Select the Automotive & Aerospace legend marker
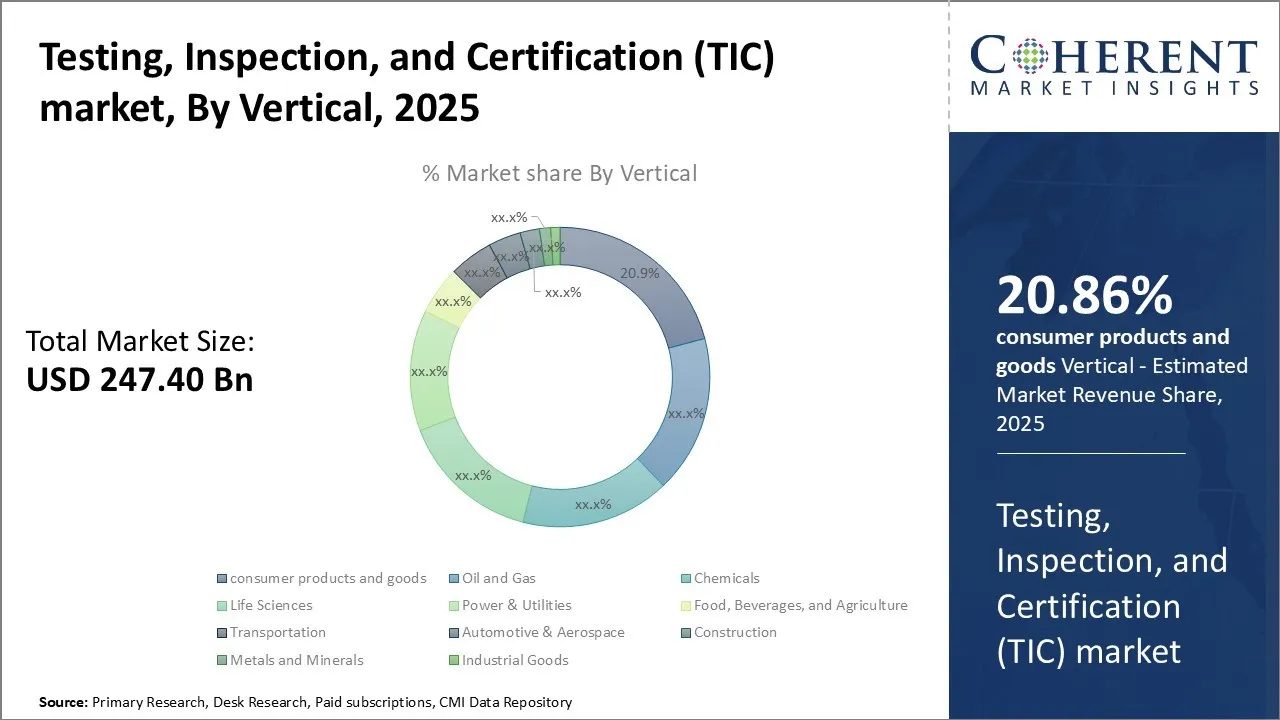Screen dimensions: 1280x720 (453, 633)
